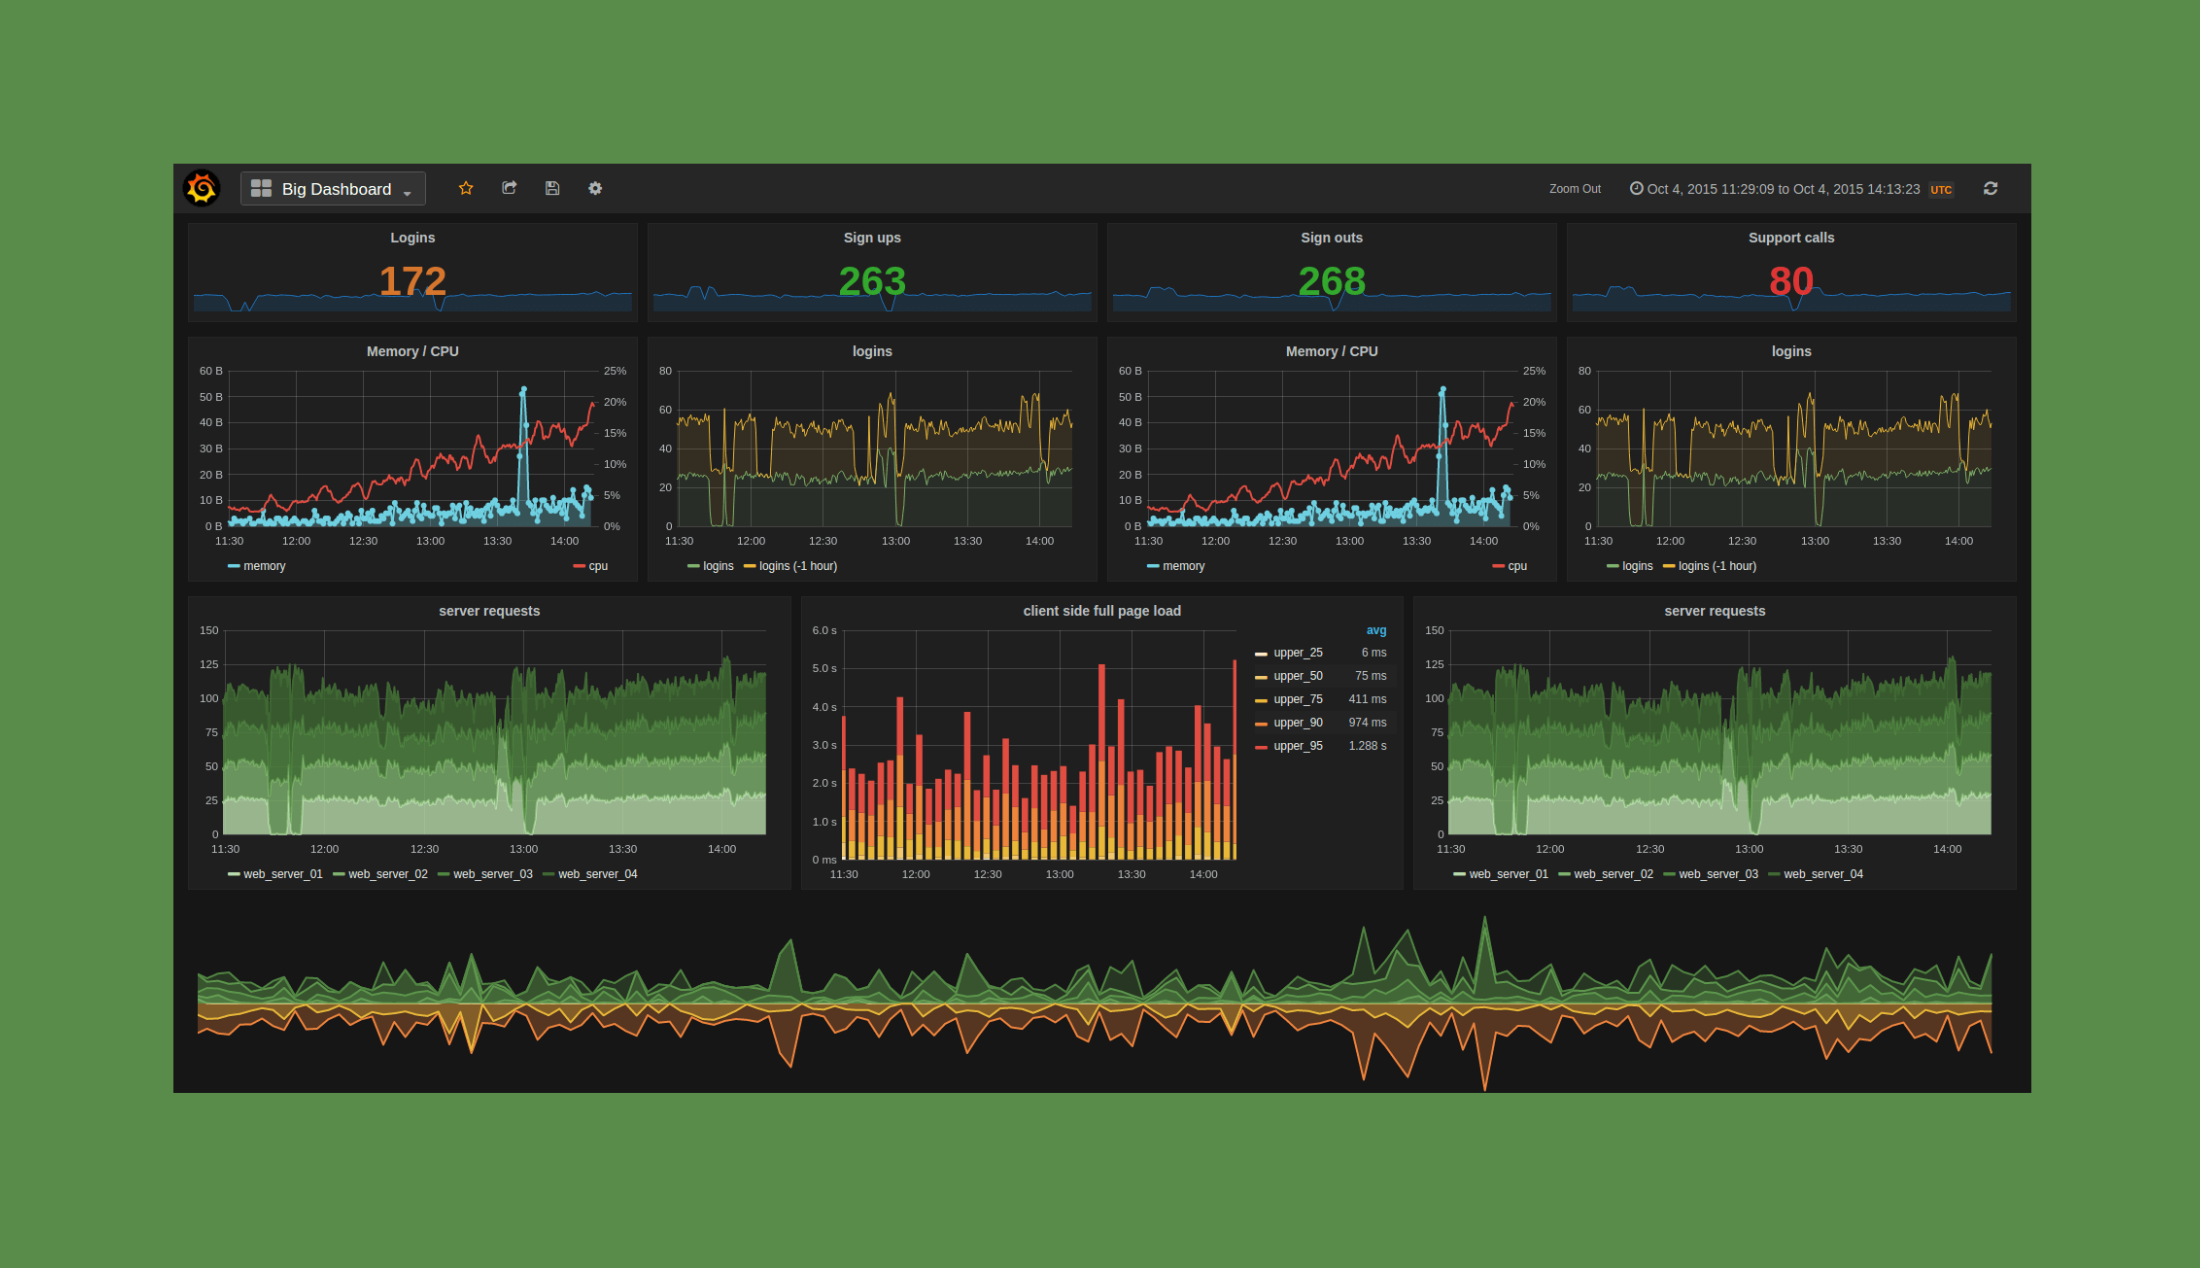Toggle upper_75 series in page load legend

coord(1289,699)
